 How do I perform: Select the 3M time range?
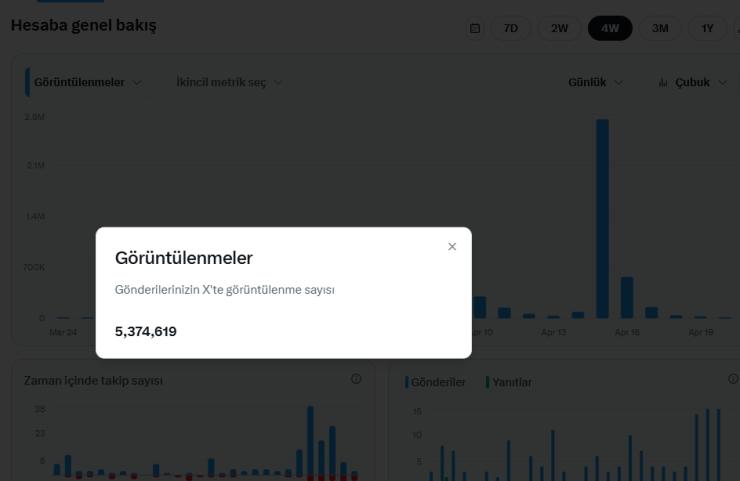pyautogui.click(x=660, y=28)
